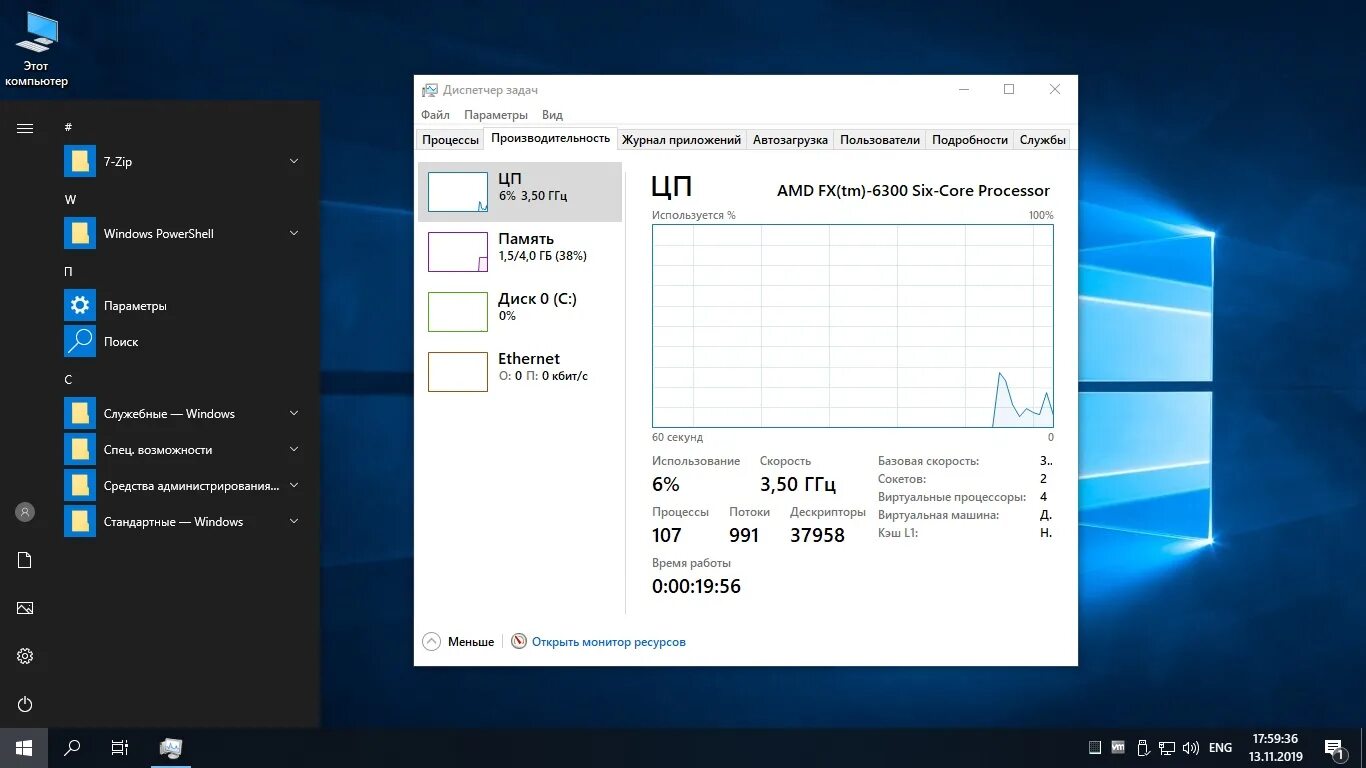1366x768 pixels.
Task: Open Documents icon in Start sidebar
Action: pyautogui.click(x=25, y=560)
